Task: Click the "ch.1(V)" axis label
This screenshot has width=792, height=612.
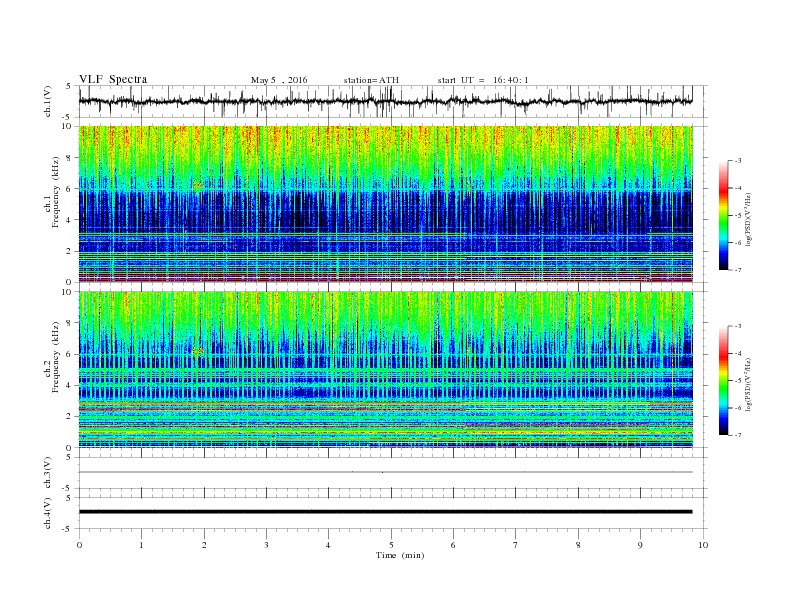Action: click(47, 101)
